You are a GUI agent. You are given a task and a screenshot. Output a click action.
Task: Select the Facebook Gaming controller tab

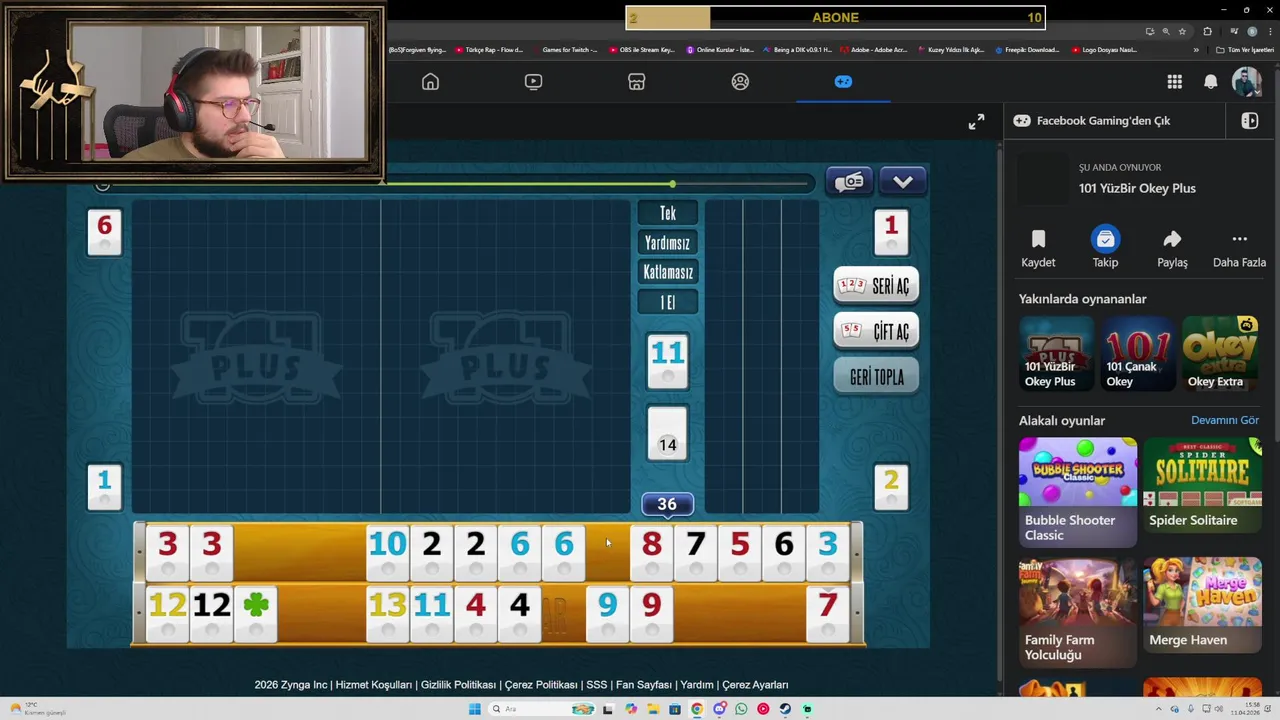coord(843,82)
